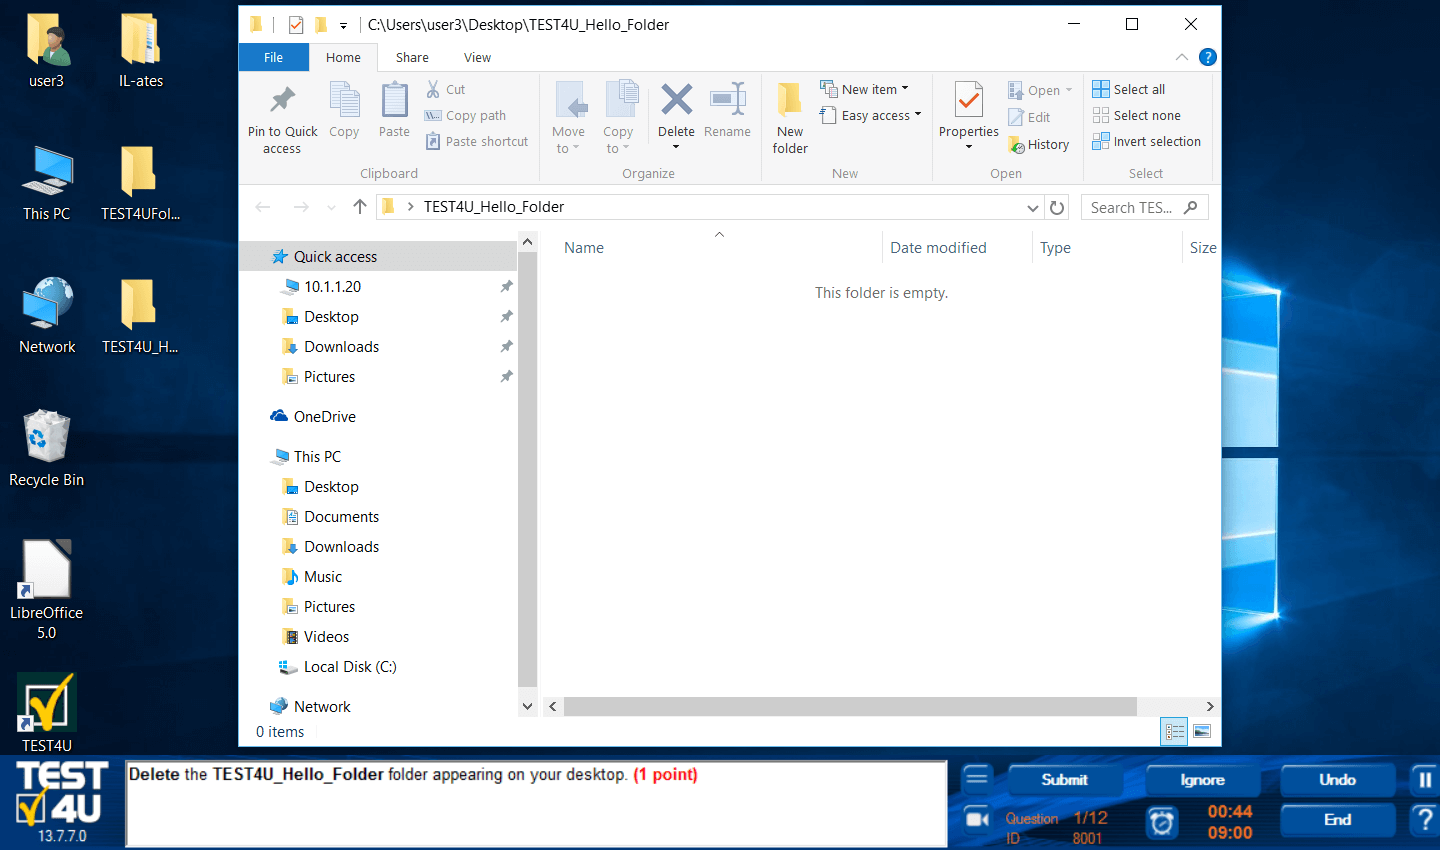Viewport: 1440px width, 850px height.
Task: Pause the TEST4U exam timer
Action: 1424,780
